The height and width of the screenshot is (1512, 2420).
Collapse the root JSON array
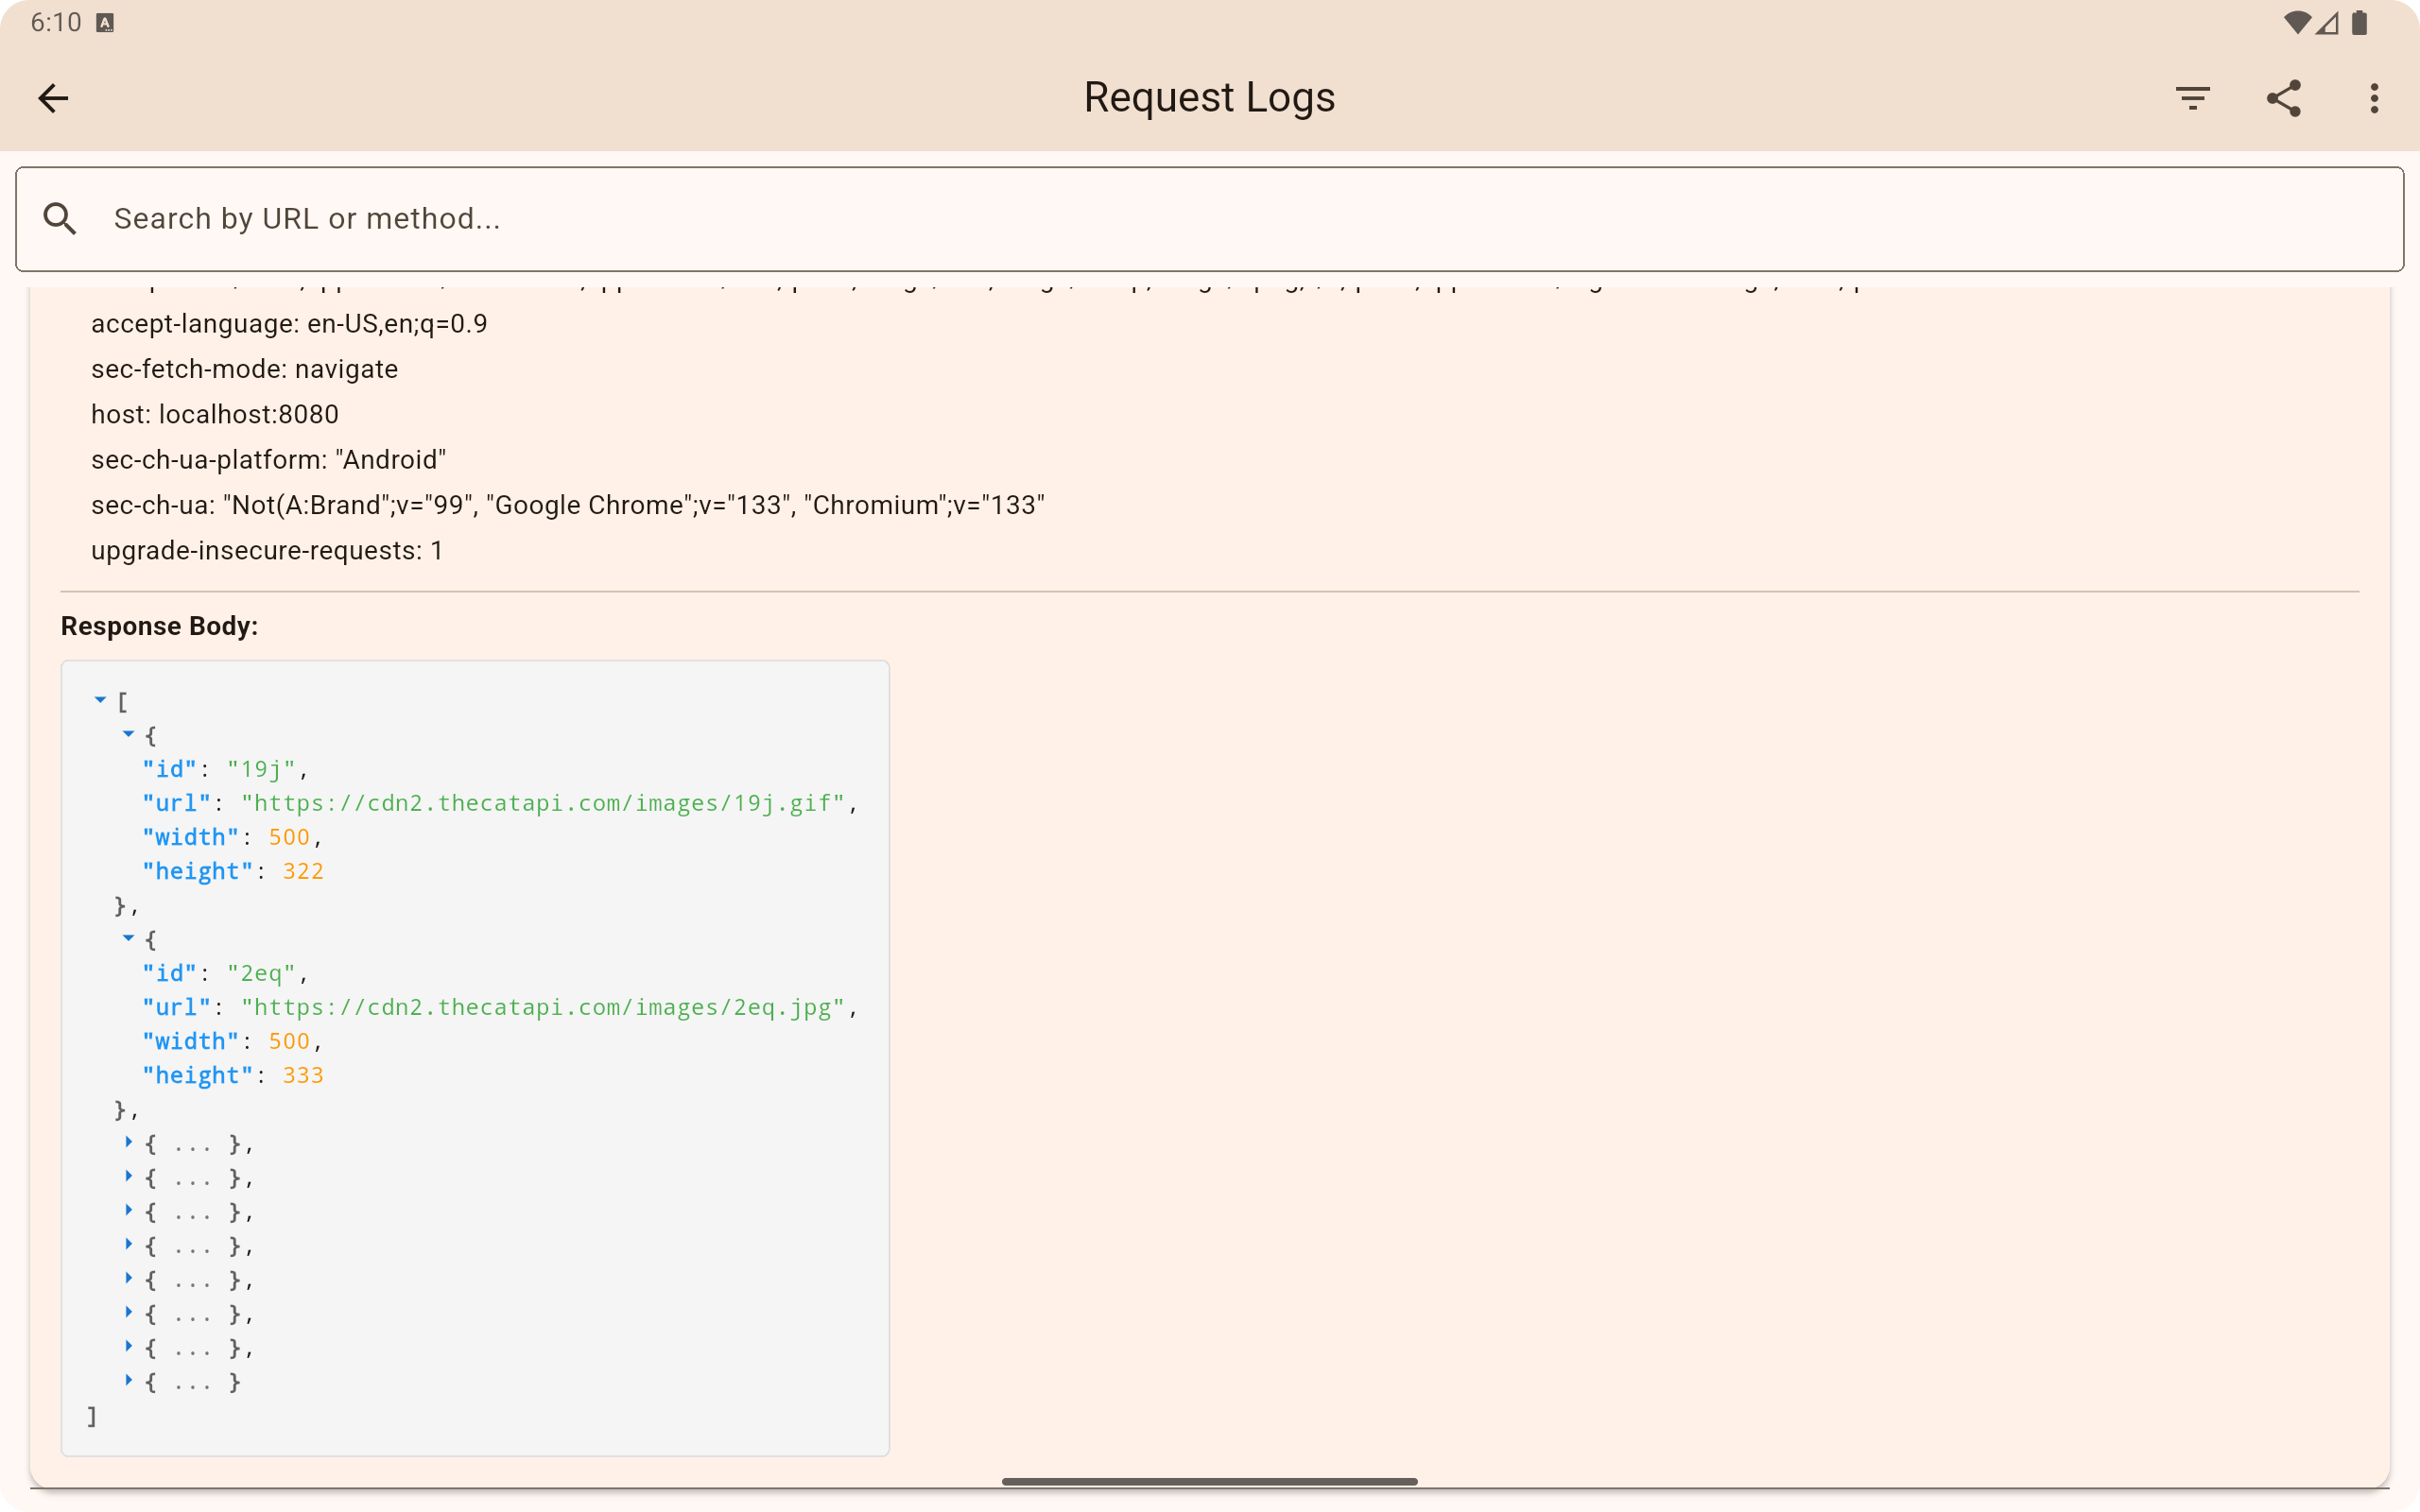(x=100, y=700)
